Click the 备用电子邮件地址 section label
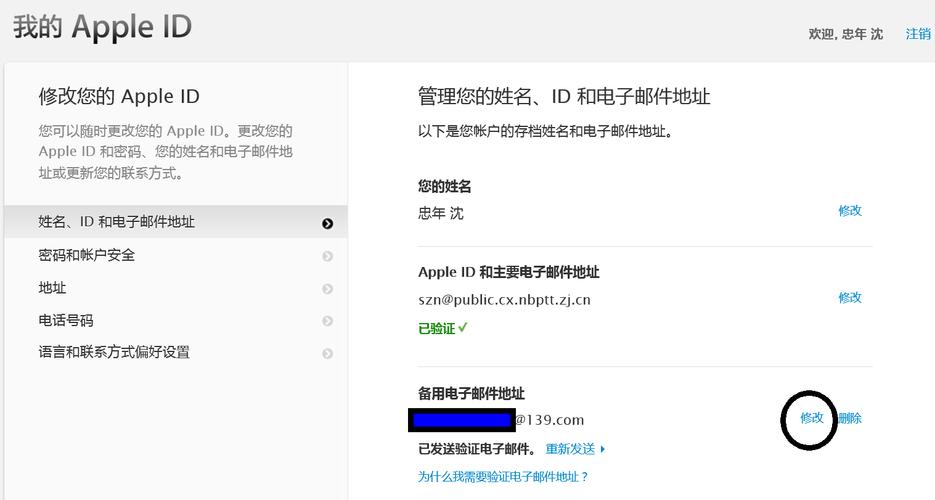 471,393
